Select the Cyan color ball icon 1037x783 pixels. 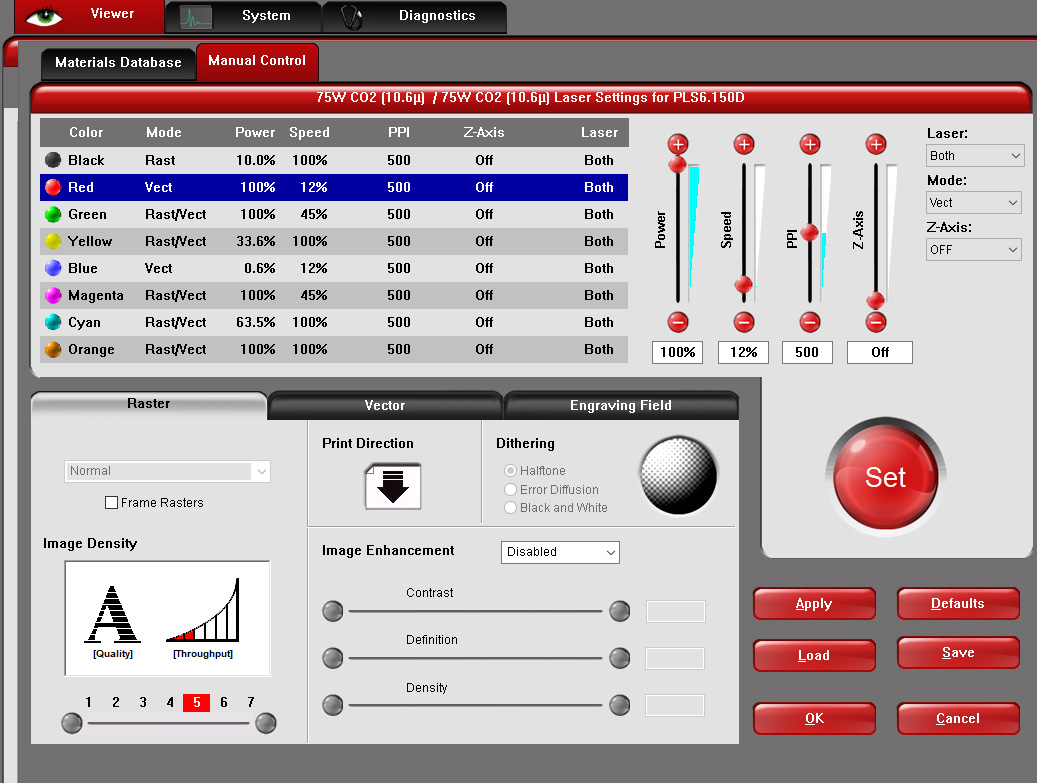click(x=53, y=322)
